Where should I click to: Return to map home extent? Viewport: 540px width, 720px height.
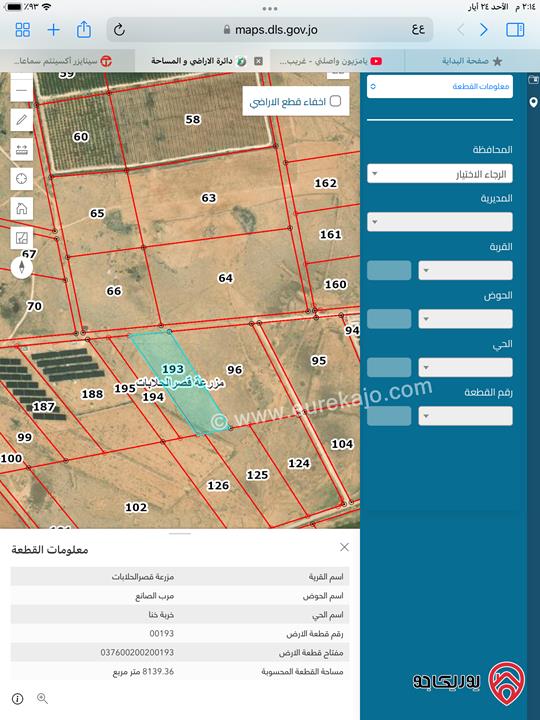22,208
